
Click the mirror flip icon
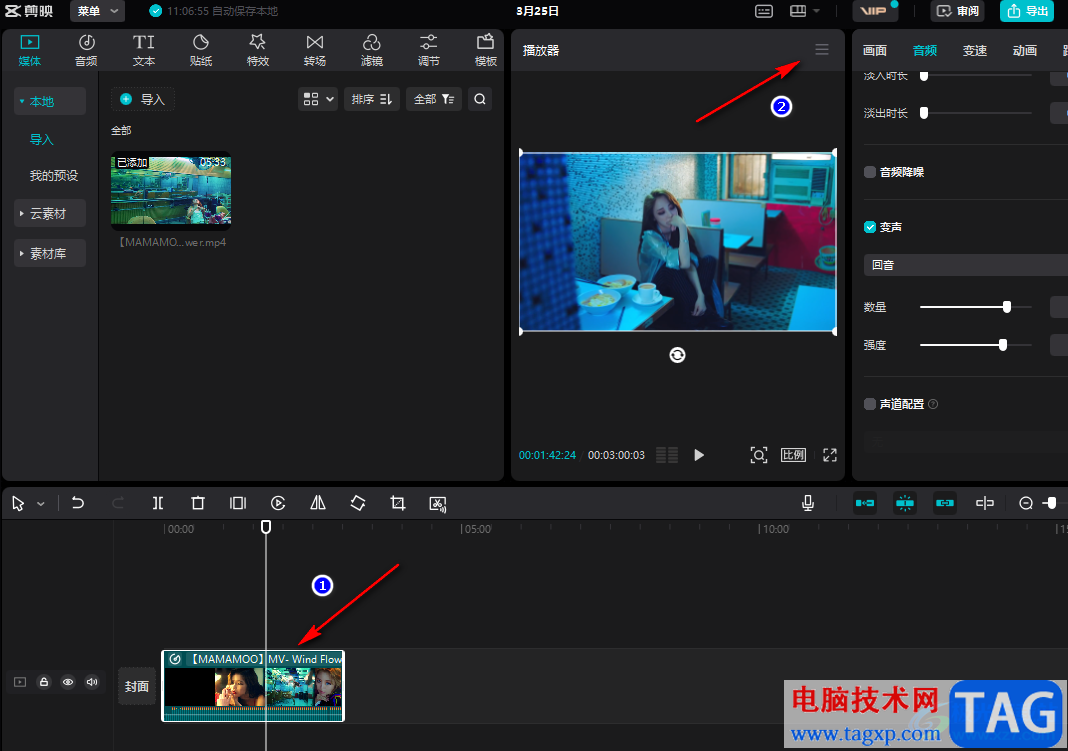tap(318, 503)
